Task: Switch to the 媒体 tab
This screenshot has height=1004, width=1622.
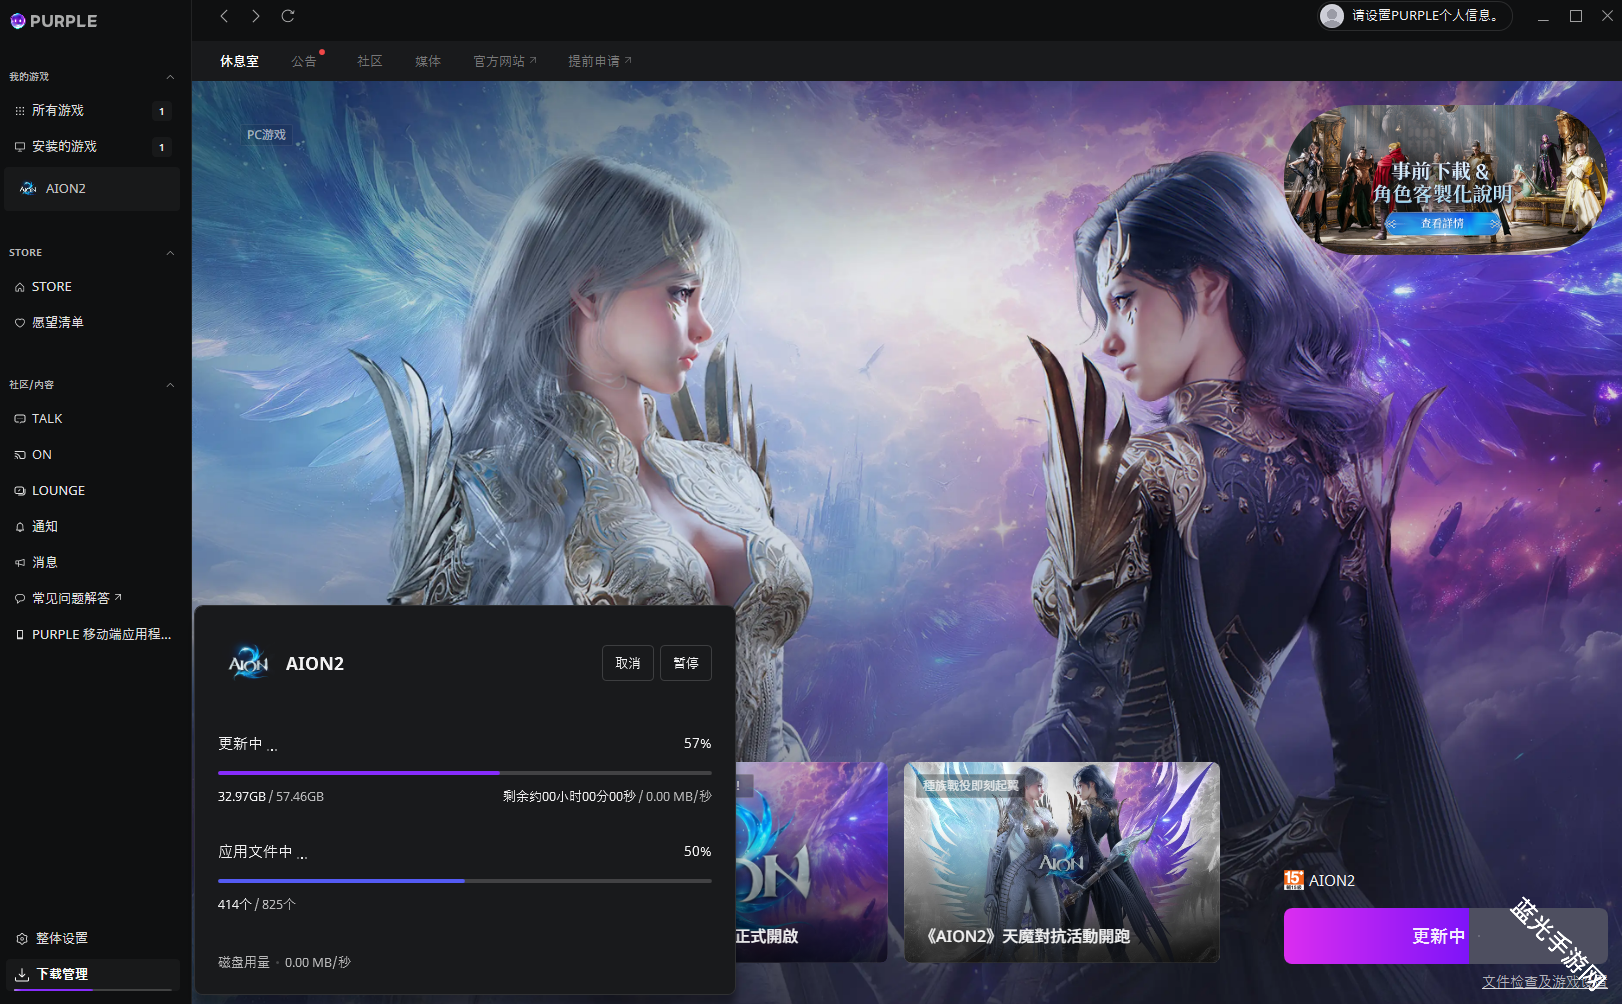Action: click(428, 62)
